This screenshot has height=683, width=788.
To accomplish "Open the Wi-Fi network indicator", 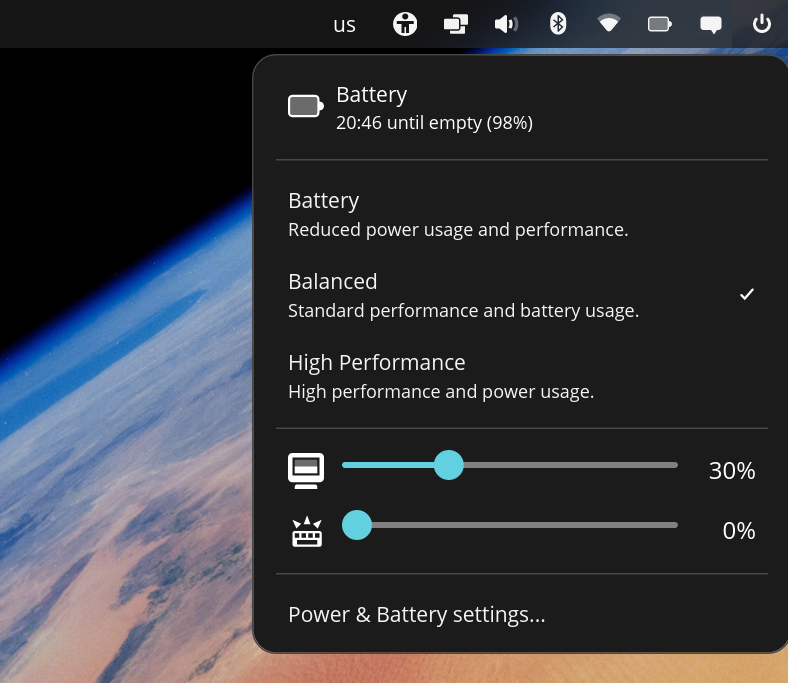I will click(x=609, y=24).
